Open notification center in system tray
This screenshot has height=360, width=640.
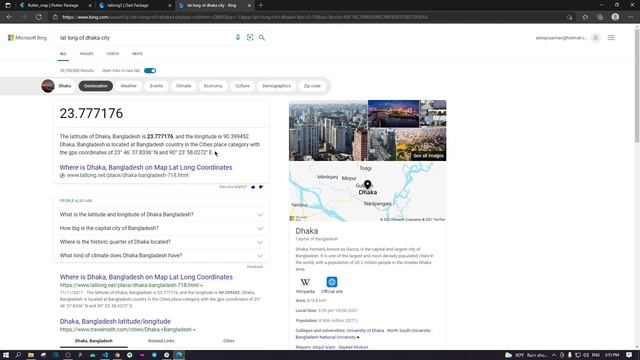[x=629, y=355]
